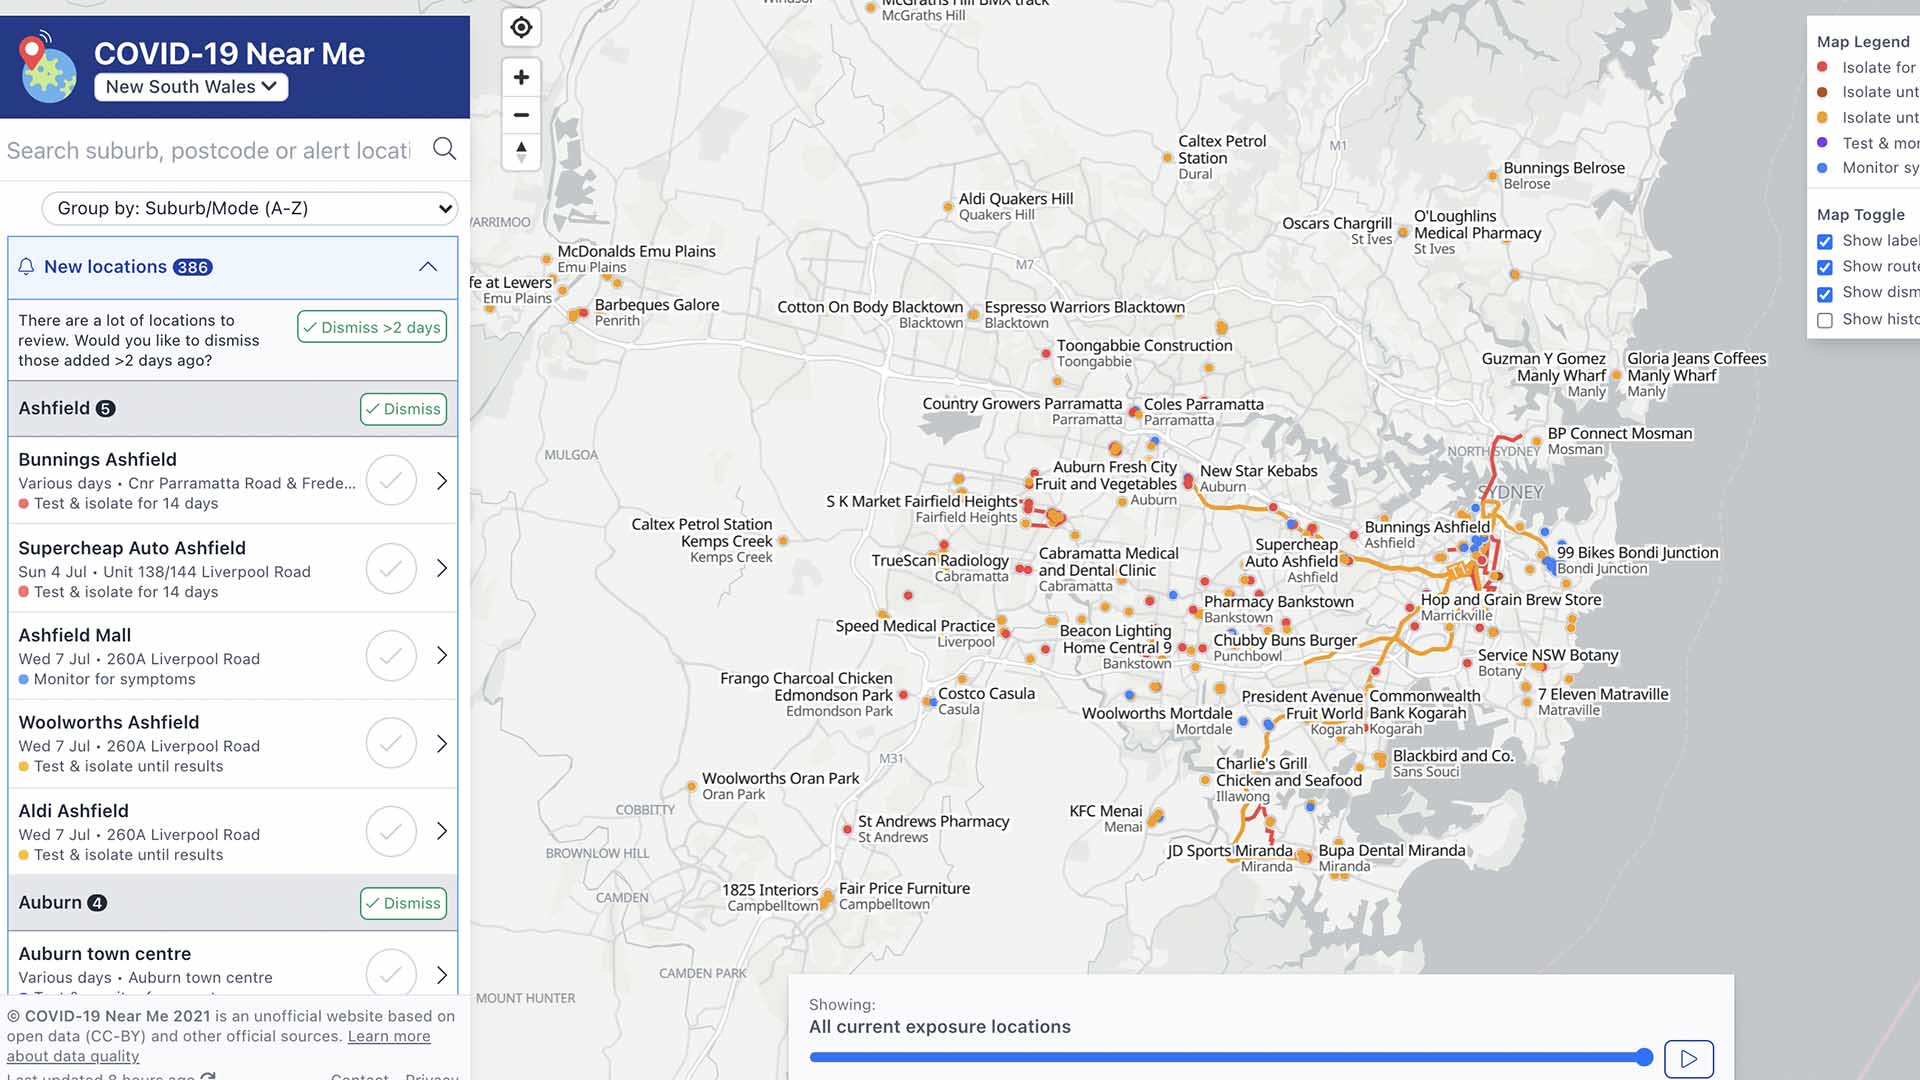The image size is (1920, 1080).
Task: Click the blue Monitor symptoms legend dot
Action: click(x=1822, y=168)
